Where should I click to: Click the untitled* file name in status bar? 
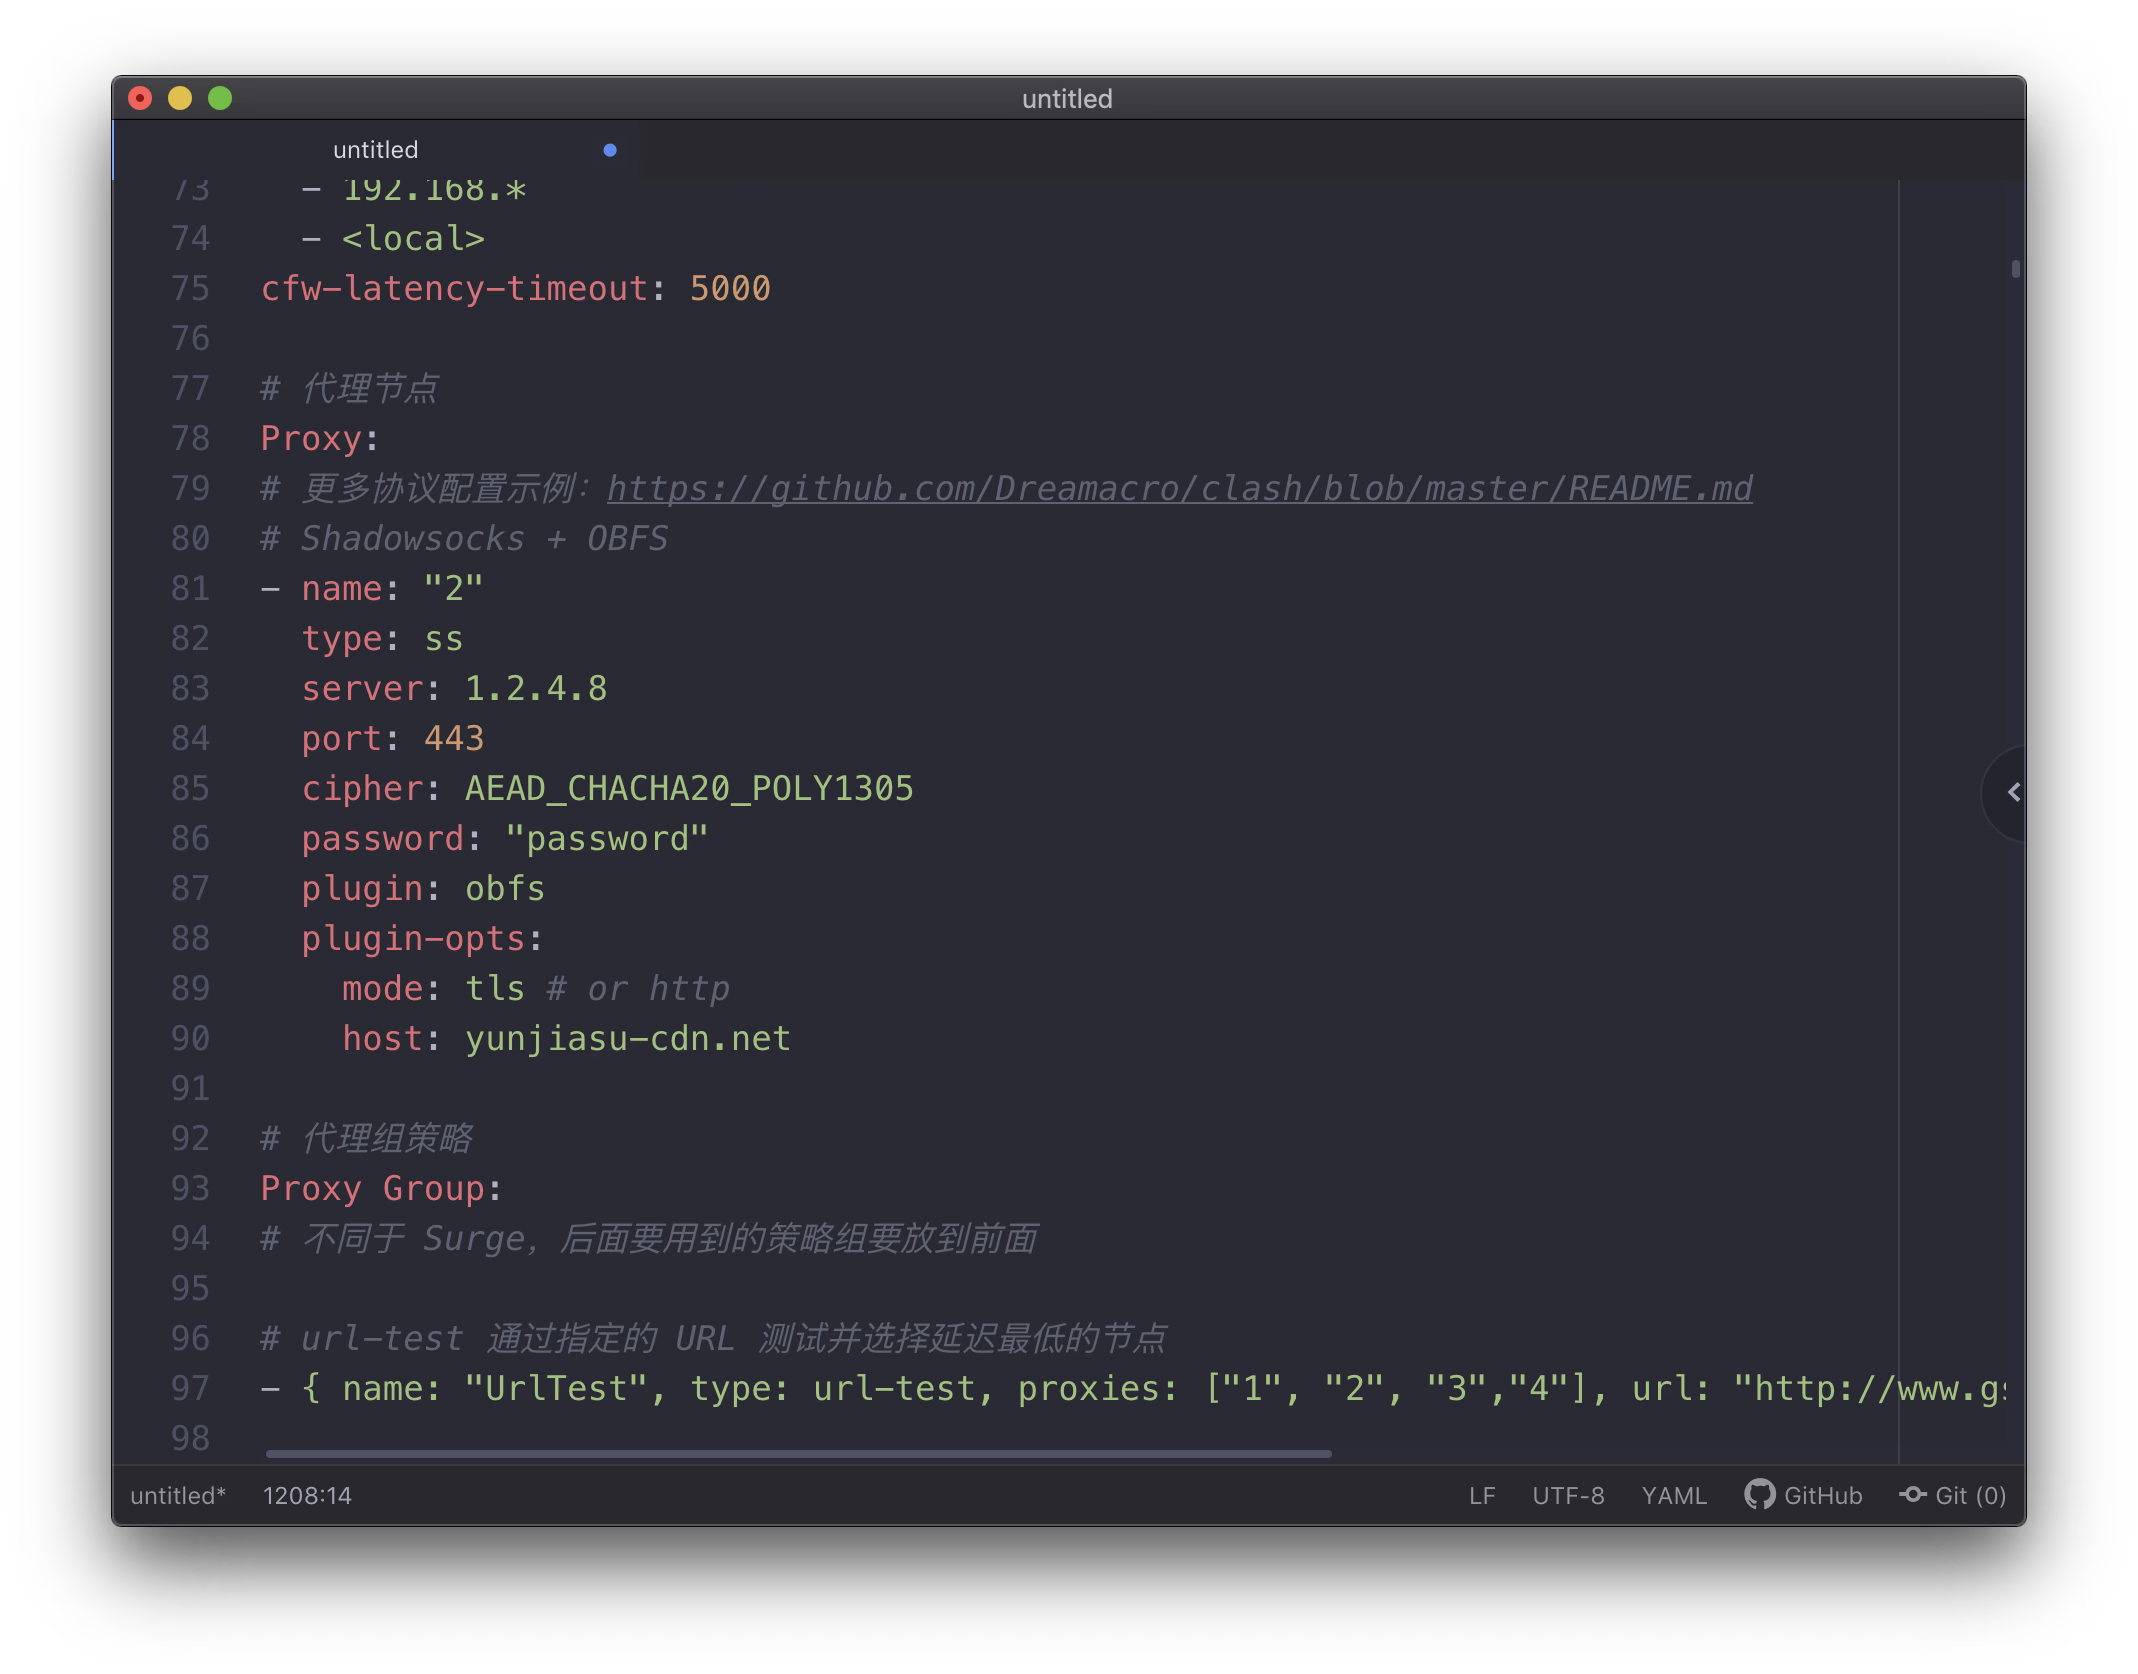(x=178, y=1495)
